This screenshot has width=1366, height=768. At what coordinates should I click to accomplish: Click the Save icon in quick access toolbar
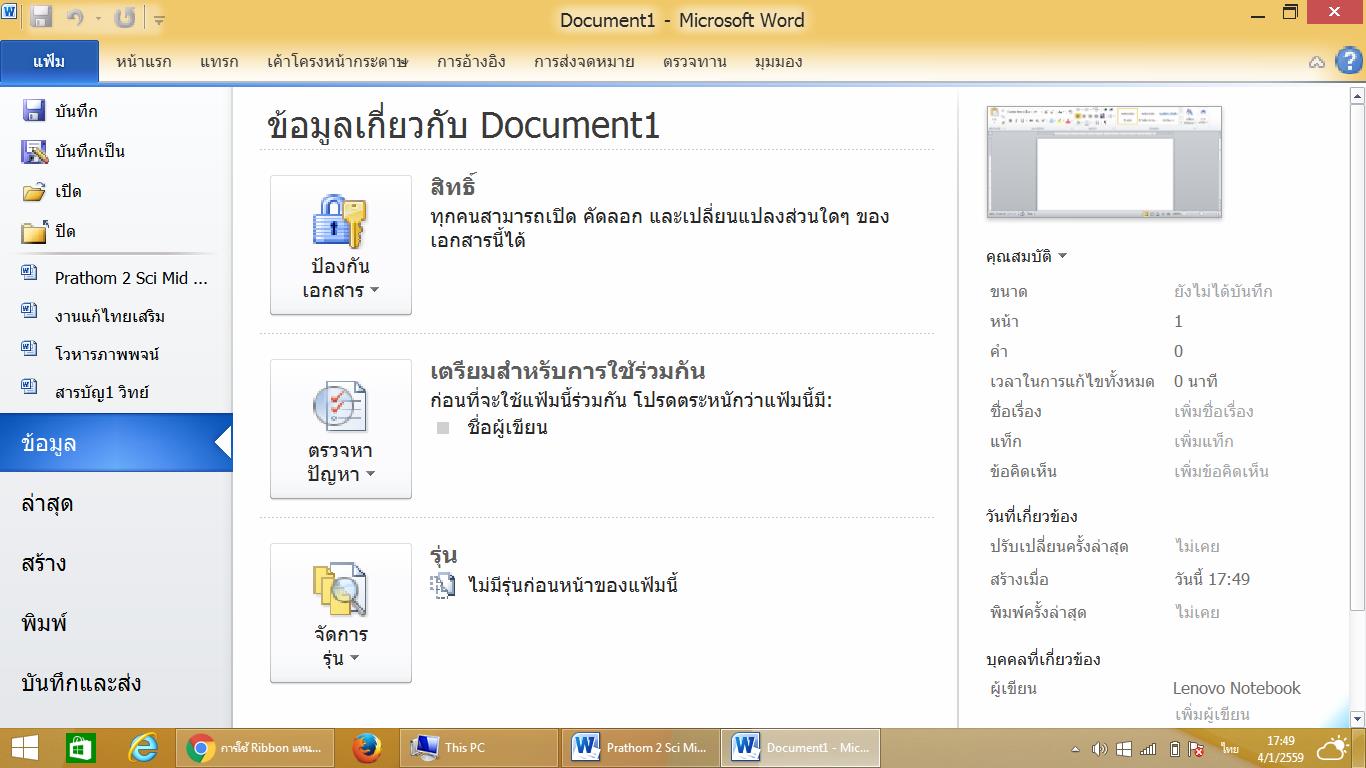(x=41, y=17)
